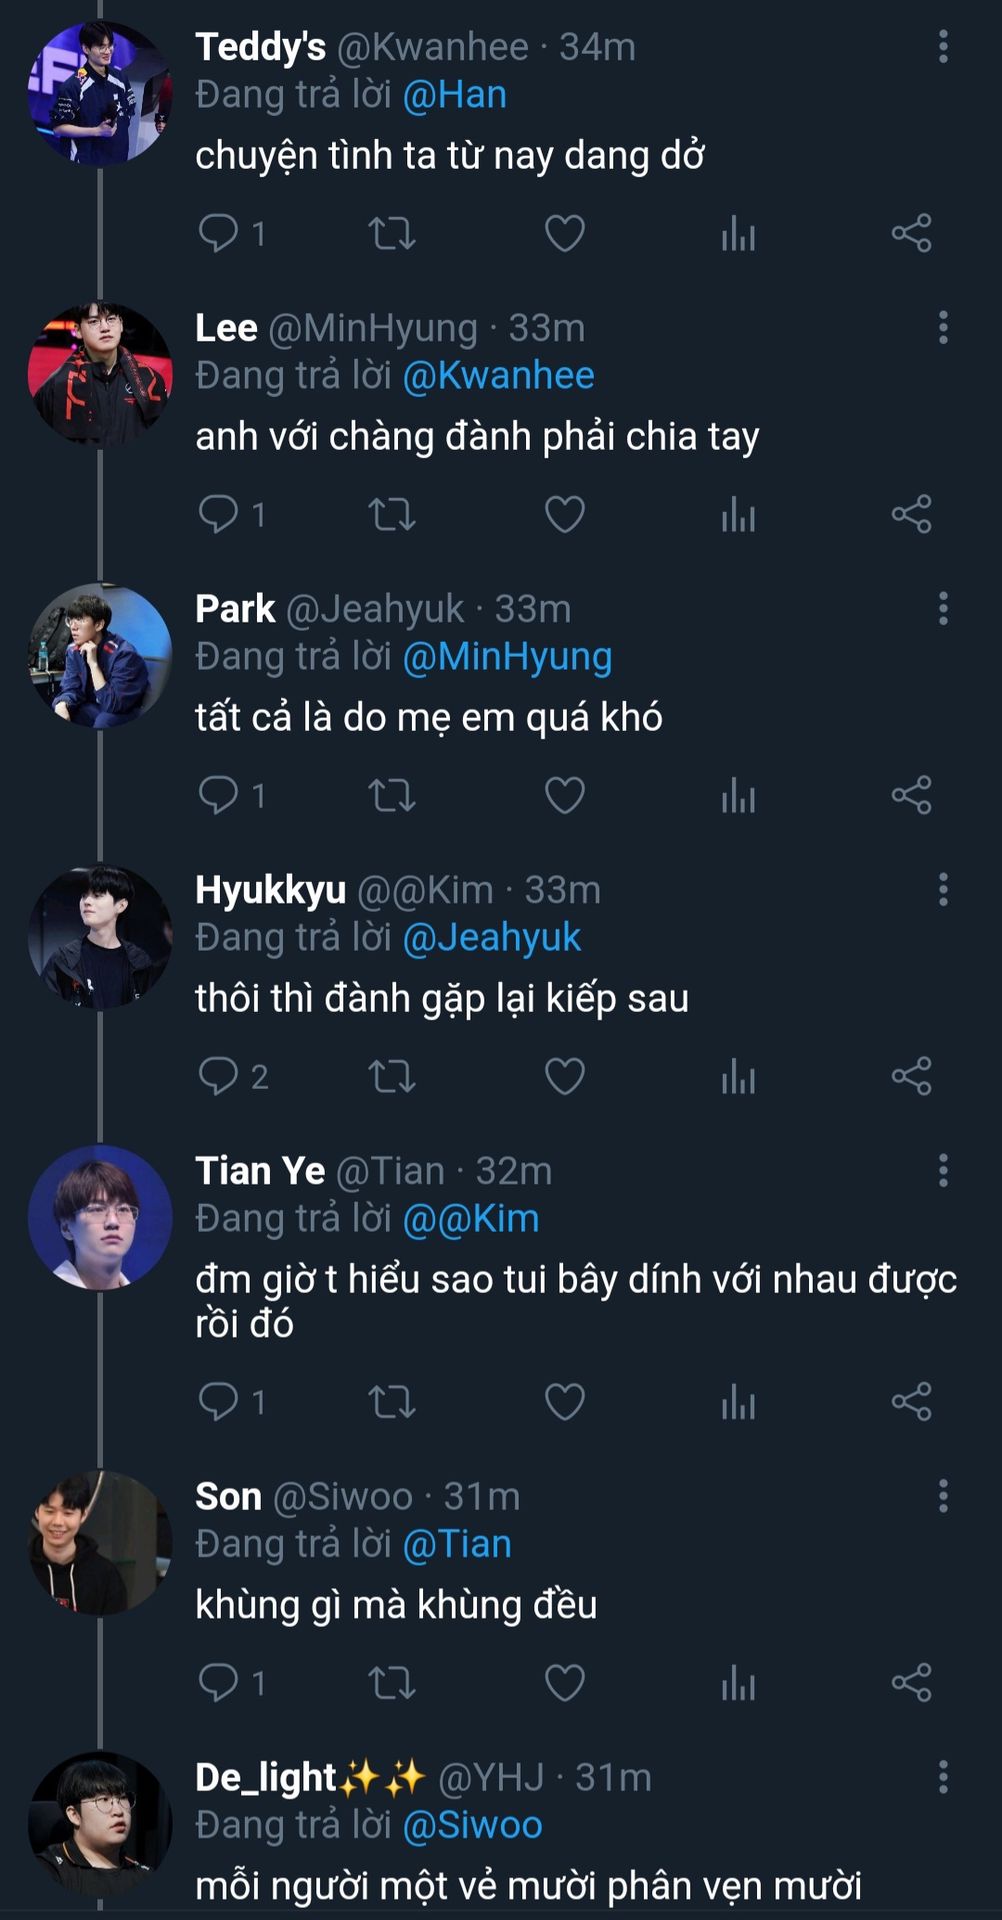Screen dimensions: 1002x1920
Task: Expand options menu for Son's tweet
Action: [943, 1497]
